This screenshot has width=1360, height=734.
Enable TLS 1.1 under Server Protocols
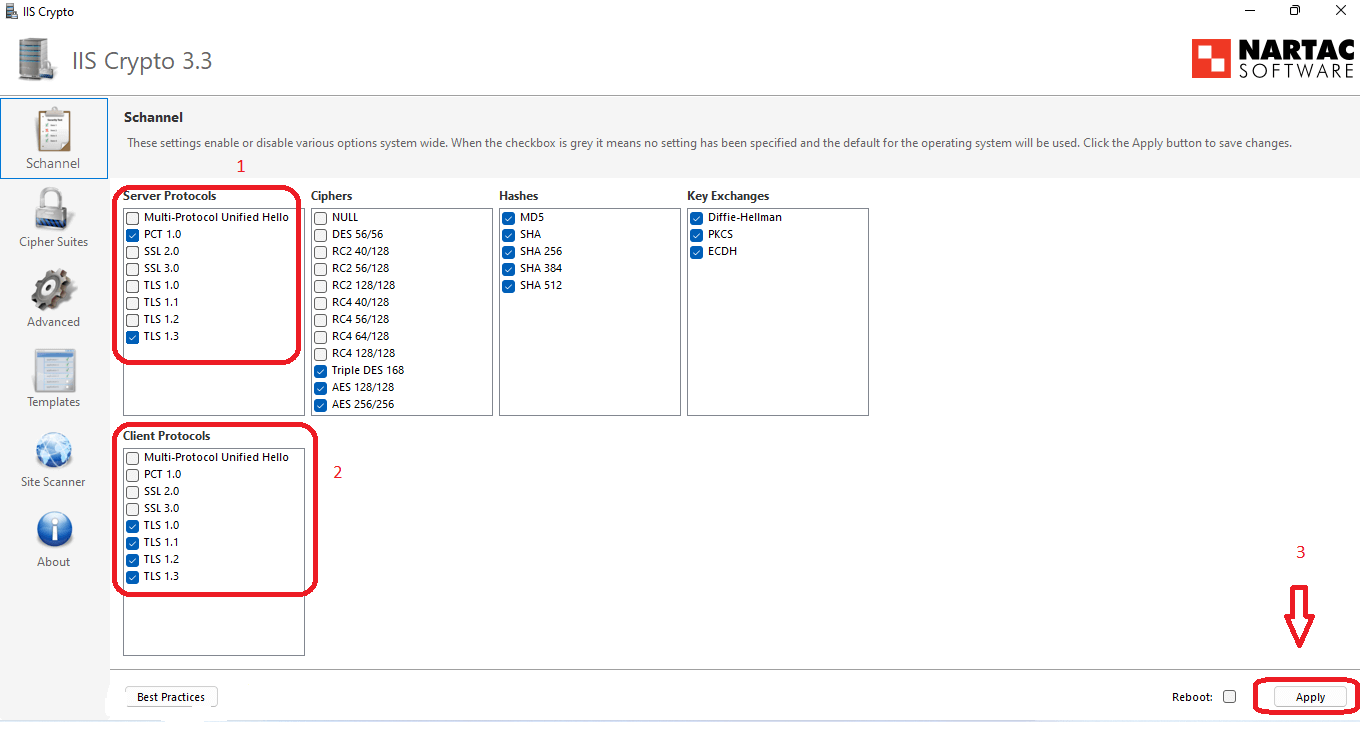tap(133, 302)
